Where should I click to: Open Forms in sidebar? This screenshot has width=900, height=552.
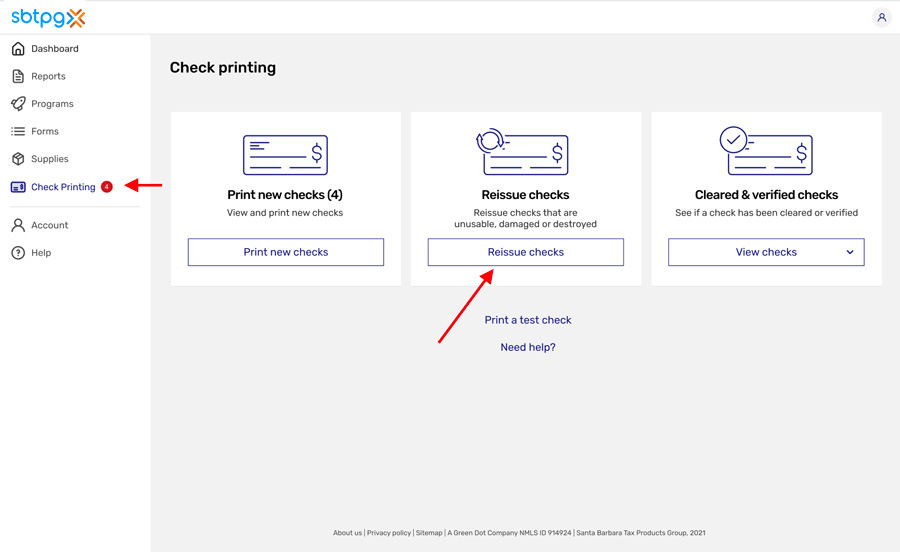45,131
